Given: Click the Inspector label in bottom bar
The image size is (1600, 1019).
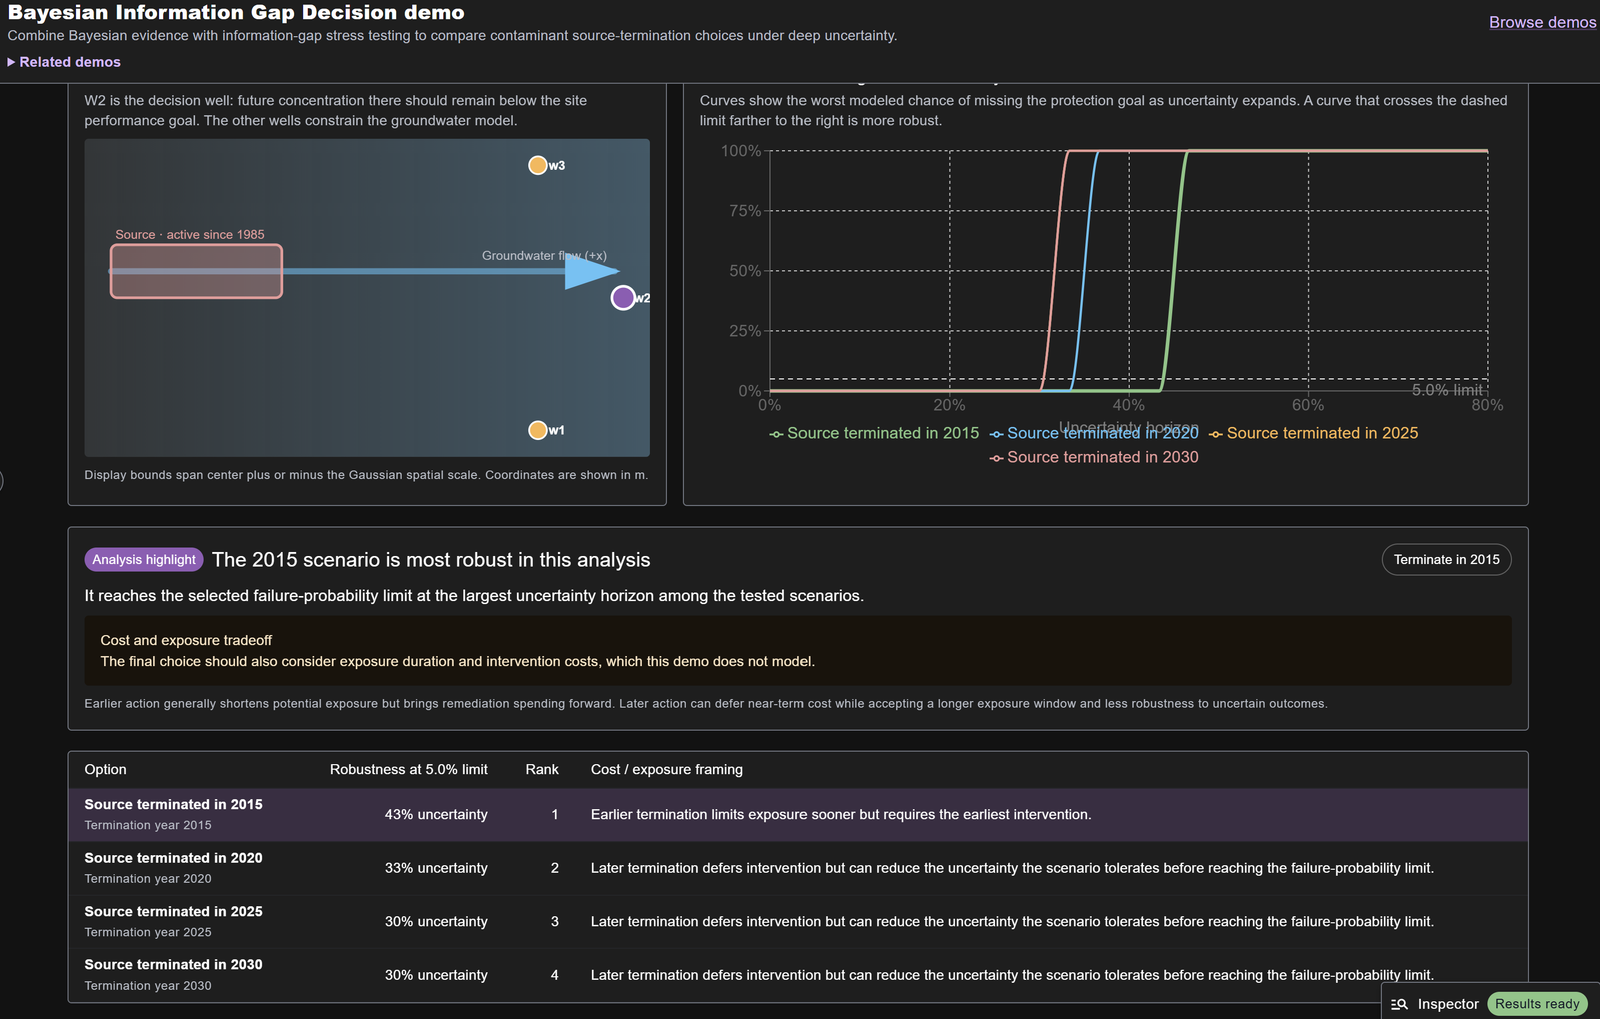Looking at the screenshot, I should tap(1448, 1004).
